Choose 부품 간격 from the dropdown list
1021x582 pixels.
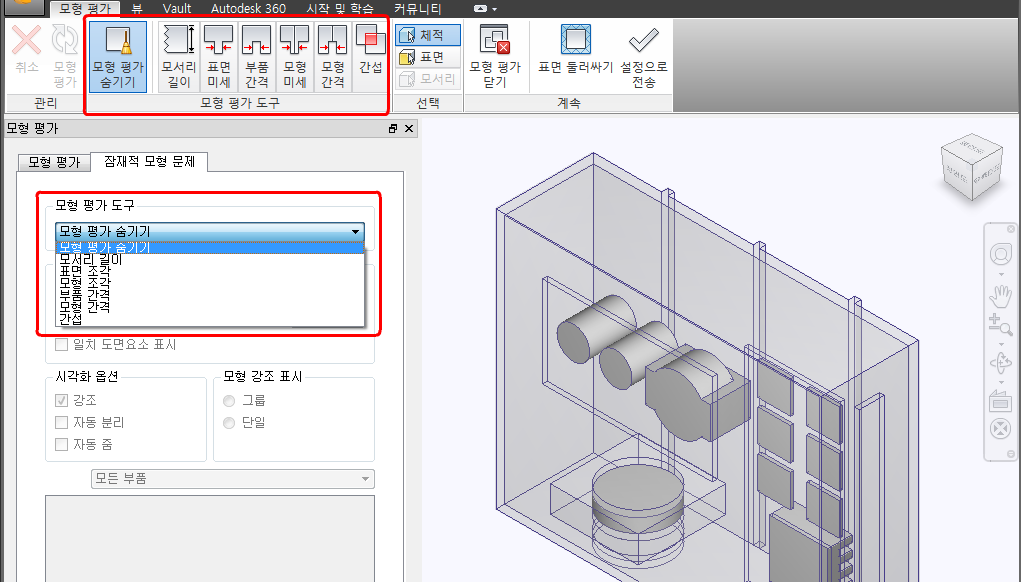pos(210,295)
